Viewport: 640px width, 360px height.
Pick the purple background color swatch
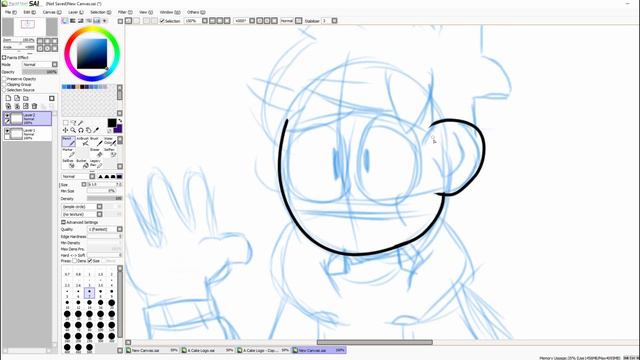[x=118, y=129]
